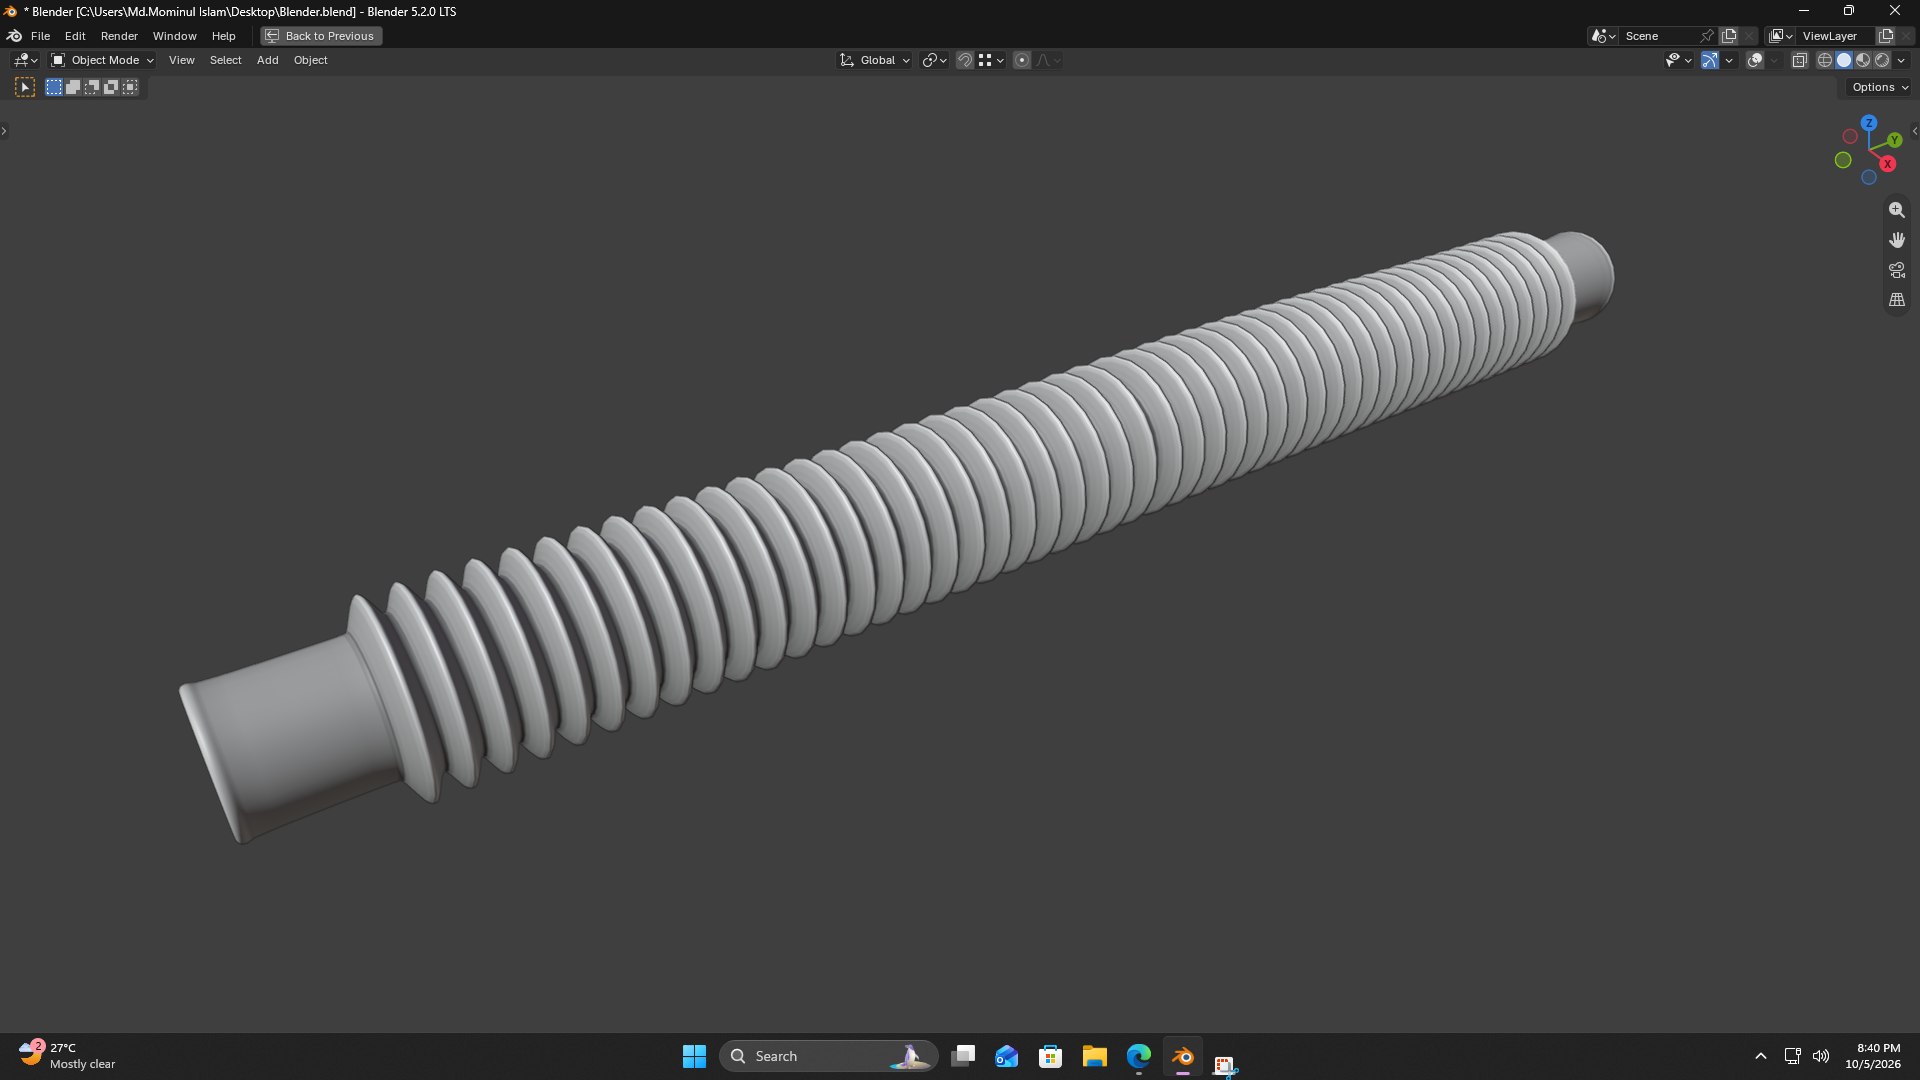Click the red X axis on gizmo

(1887, 164)
